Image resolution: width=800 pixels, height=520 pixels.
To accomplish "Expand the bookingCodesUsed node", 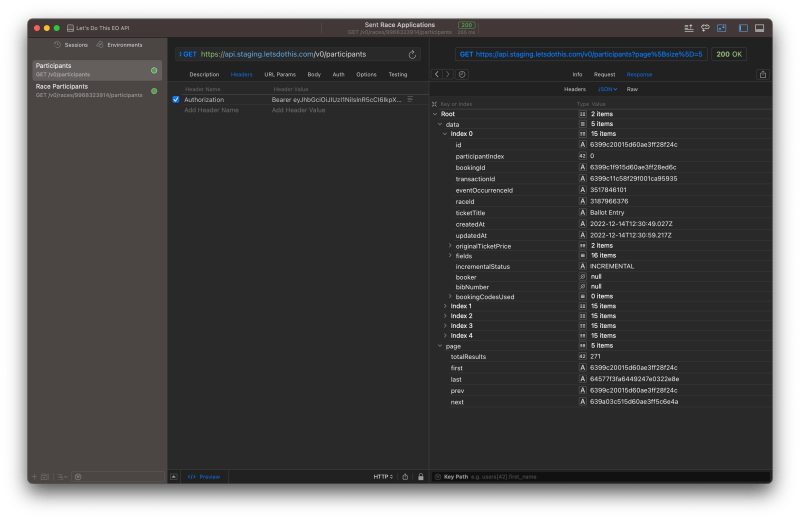I will pyautogui.click(x=450, y=296).
